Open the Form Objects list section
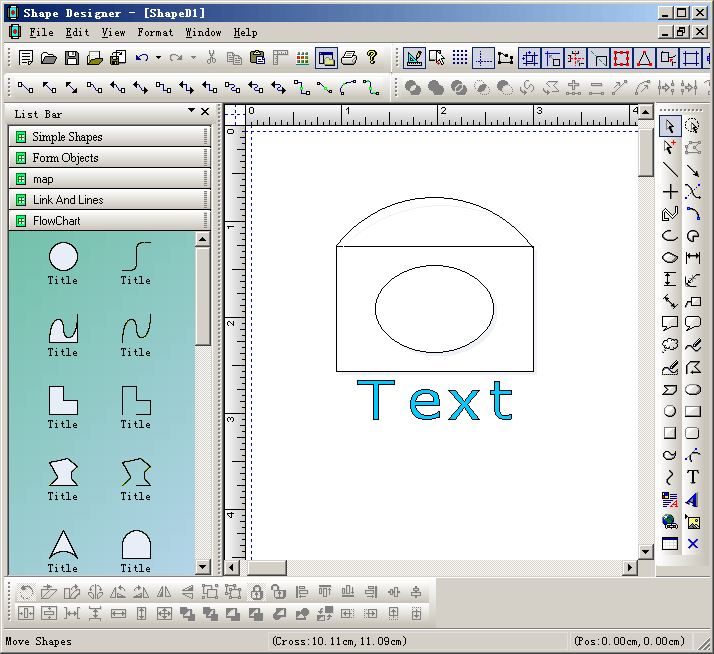 pyautogui.click(x=108, y=158)
